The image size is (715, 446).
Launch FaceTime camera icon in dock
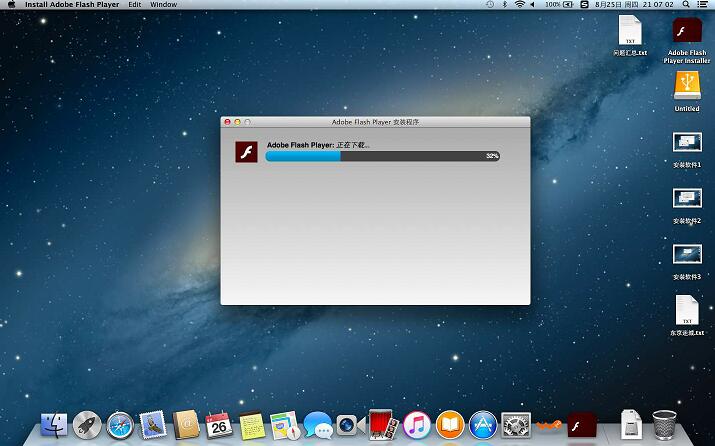350,425
